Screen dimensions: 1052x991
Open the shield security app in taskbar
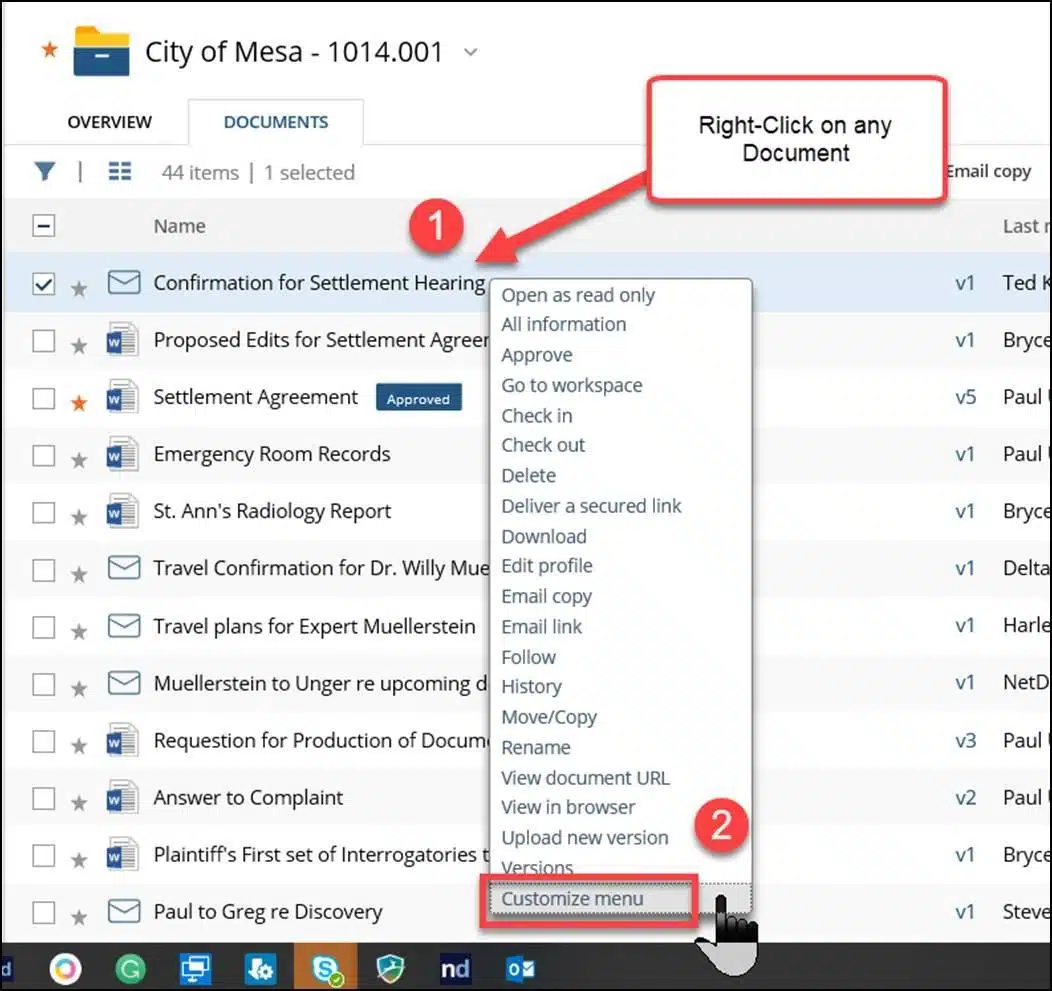[x=390, y=969]
